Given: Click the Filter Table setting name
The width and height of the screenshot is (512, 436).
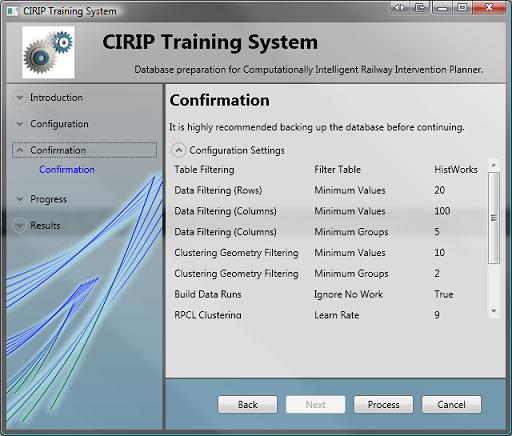Looking at the screenshot, I should (x=338, y=170).
